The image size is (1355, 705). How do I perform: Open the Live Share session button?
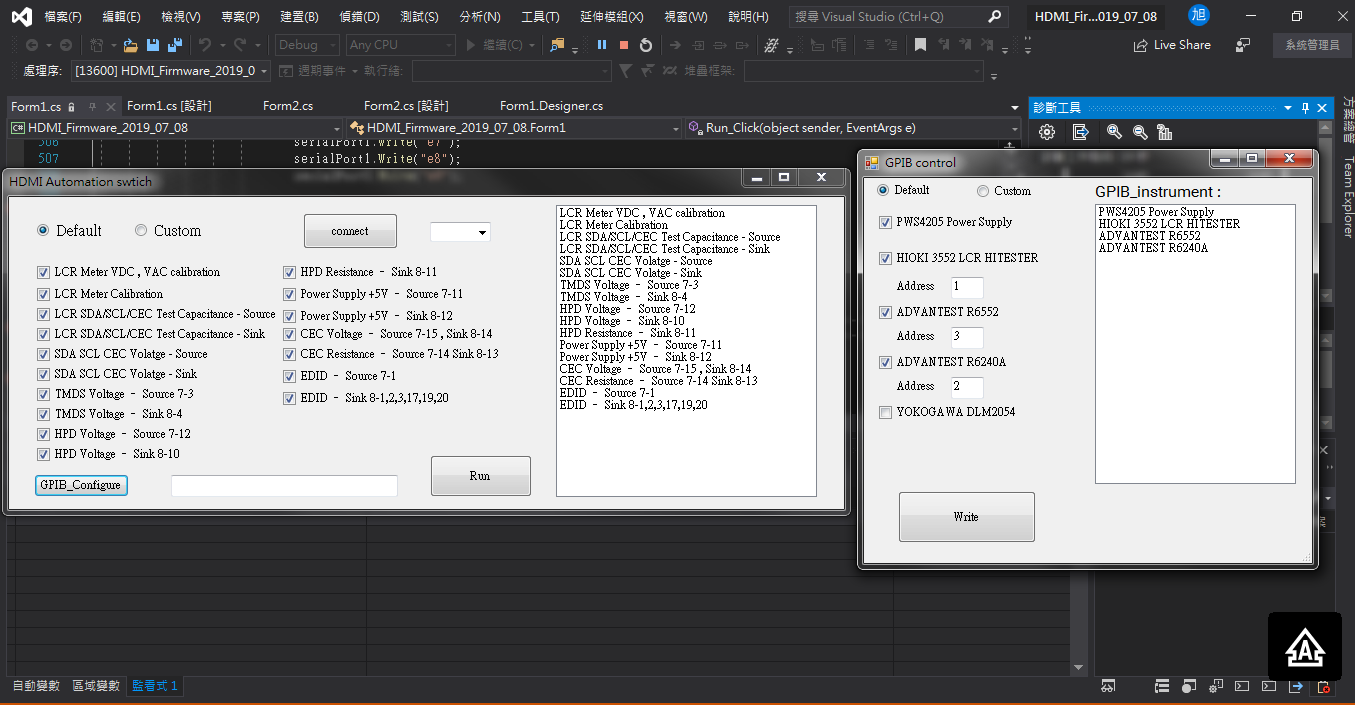1171,45
